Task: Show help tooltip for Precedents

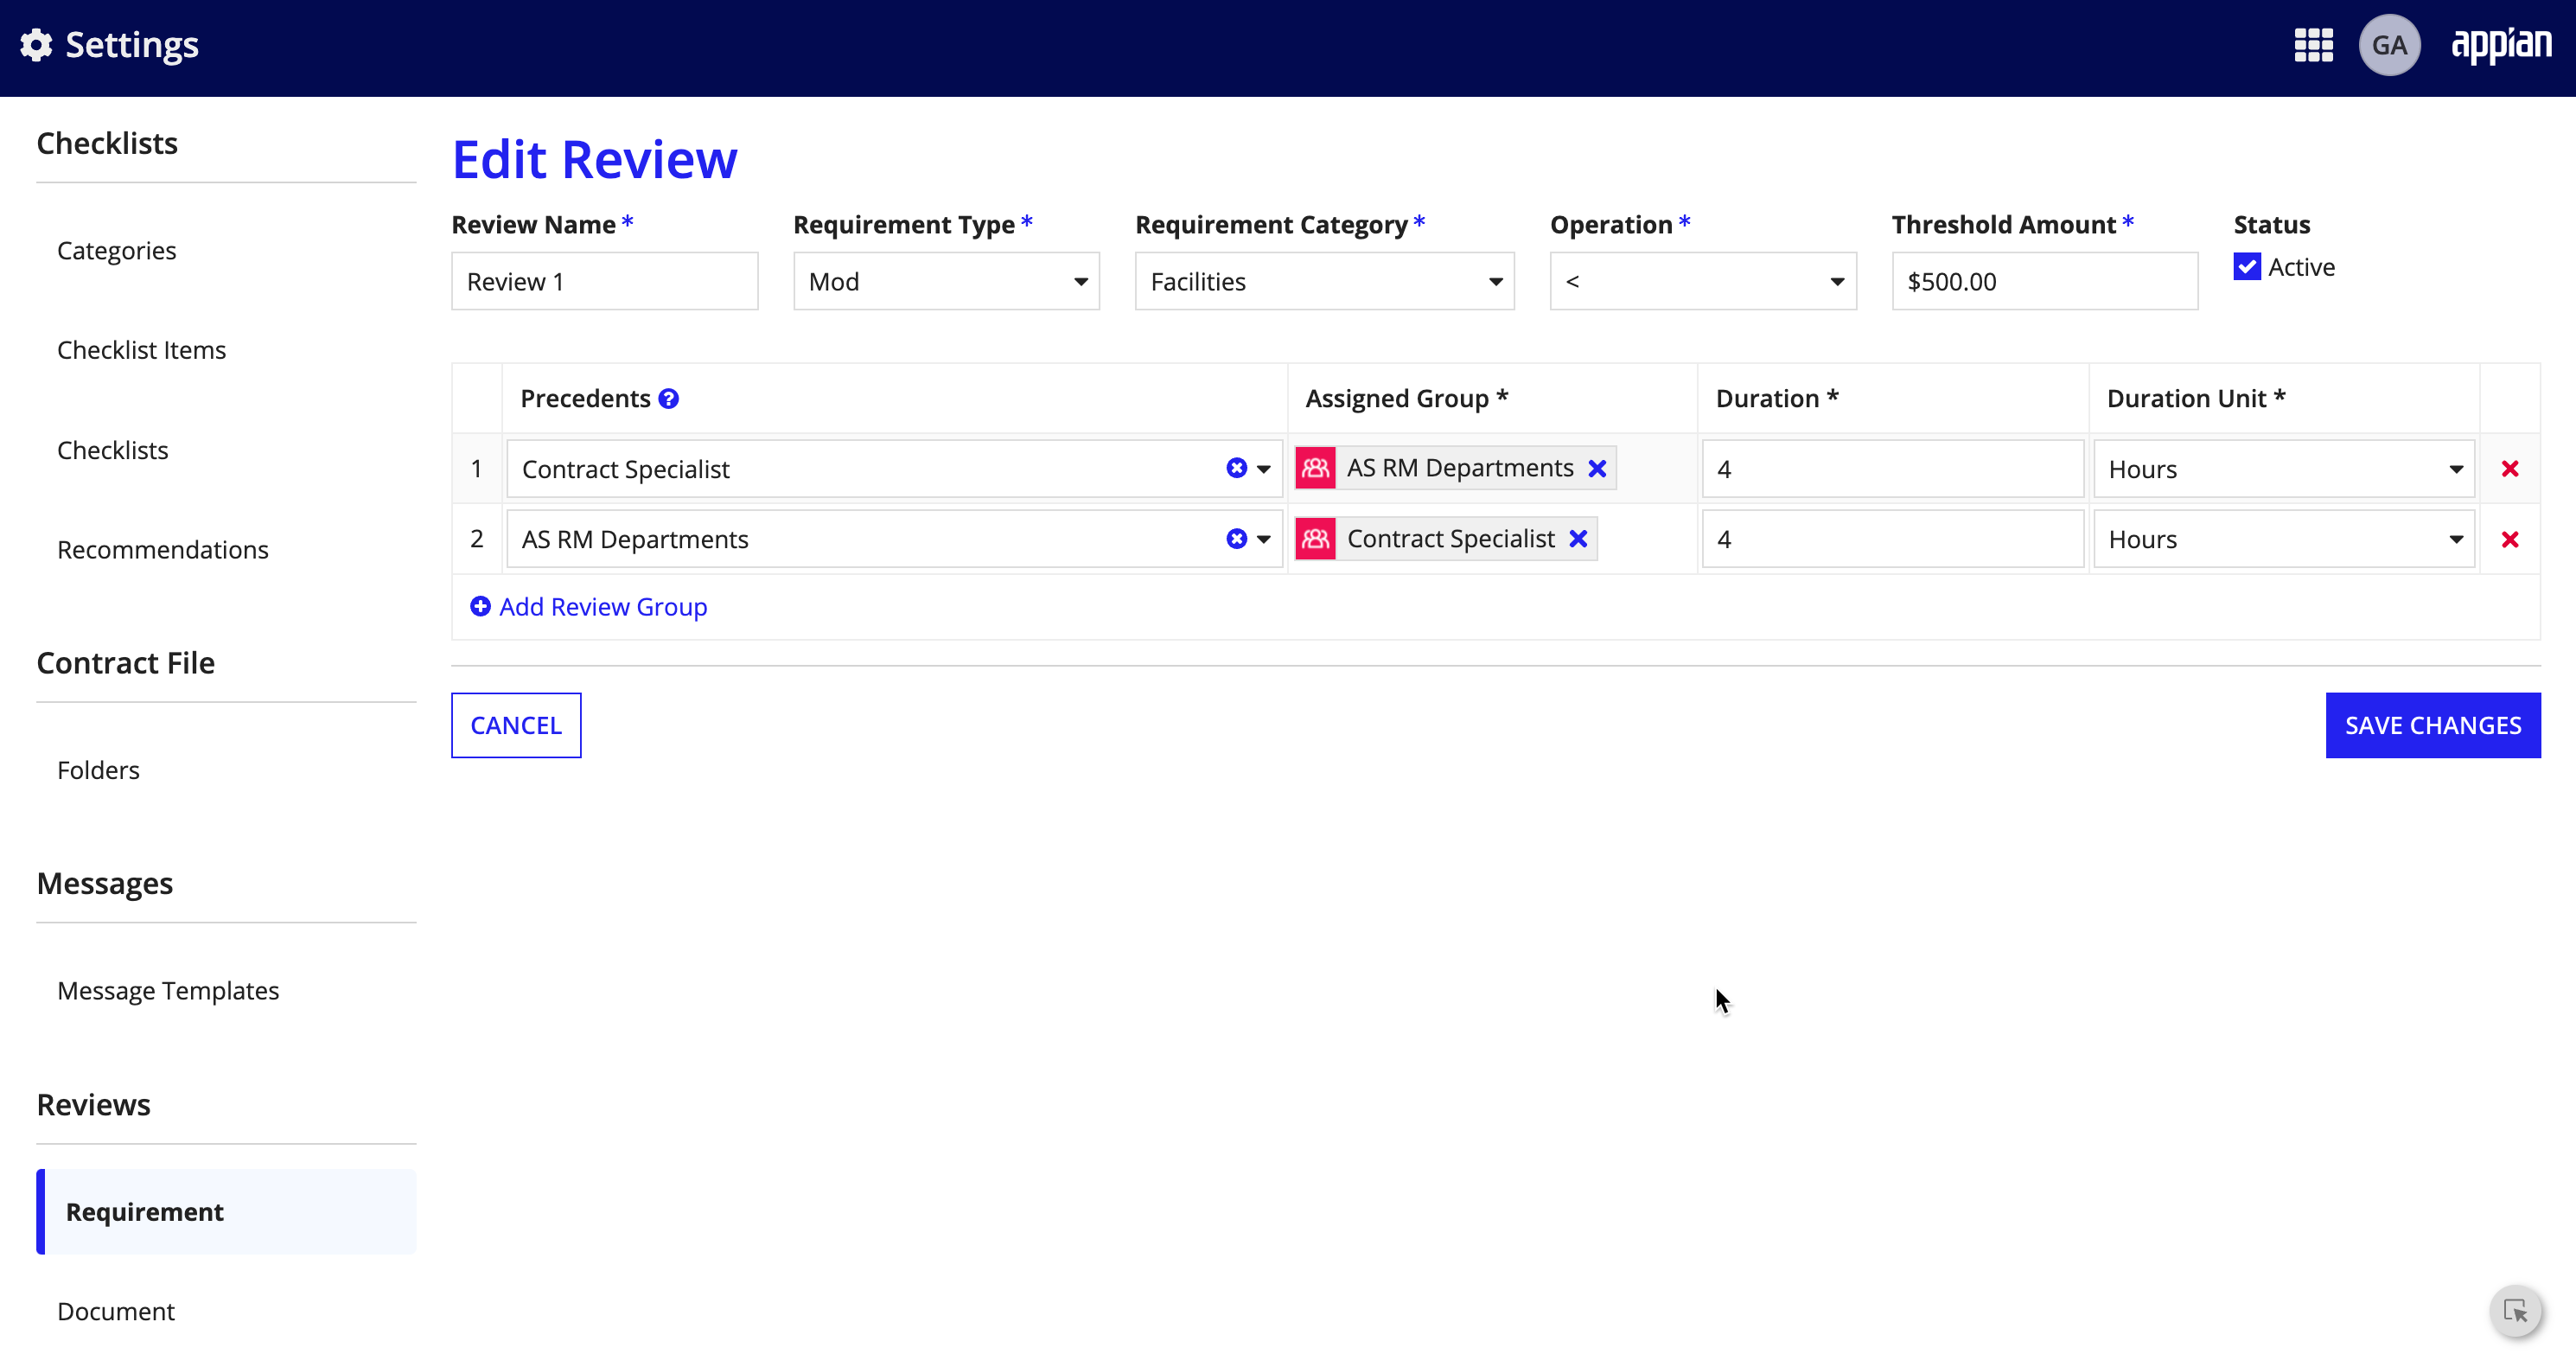Action: pos(669,398)
